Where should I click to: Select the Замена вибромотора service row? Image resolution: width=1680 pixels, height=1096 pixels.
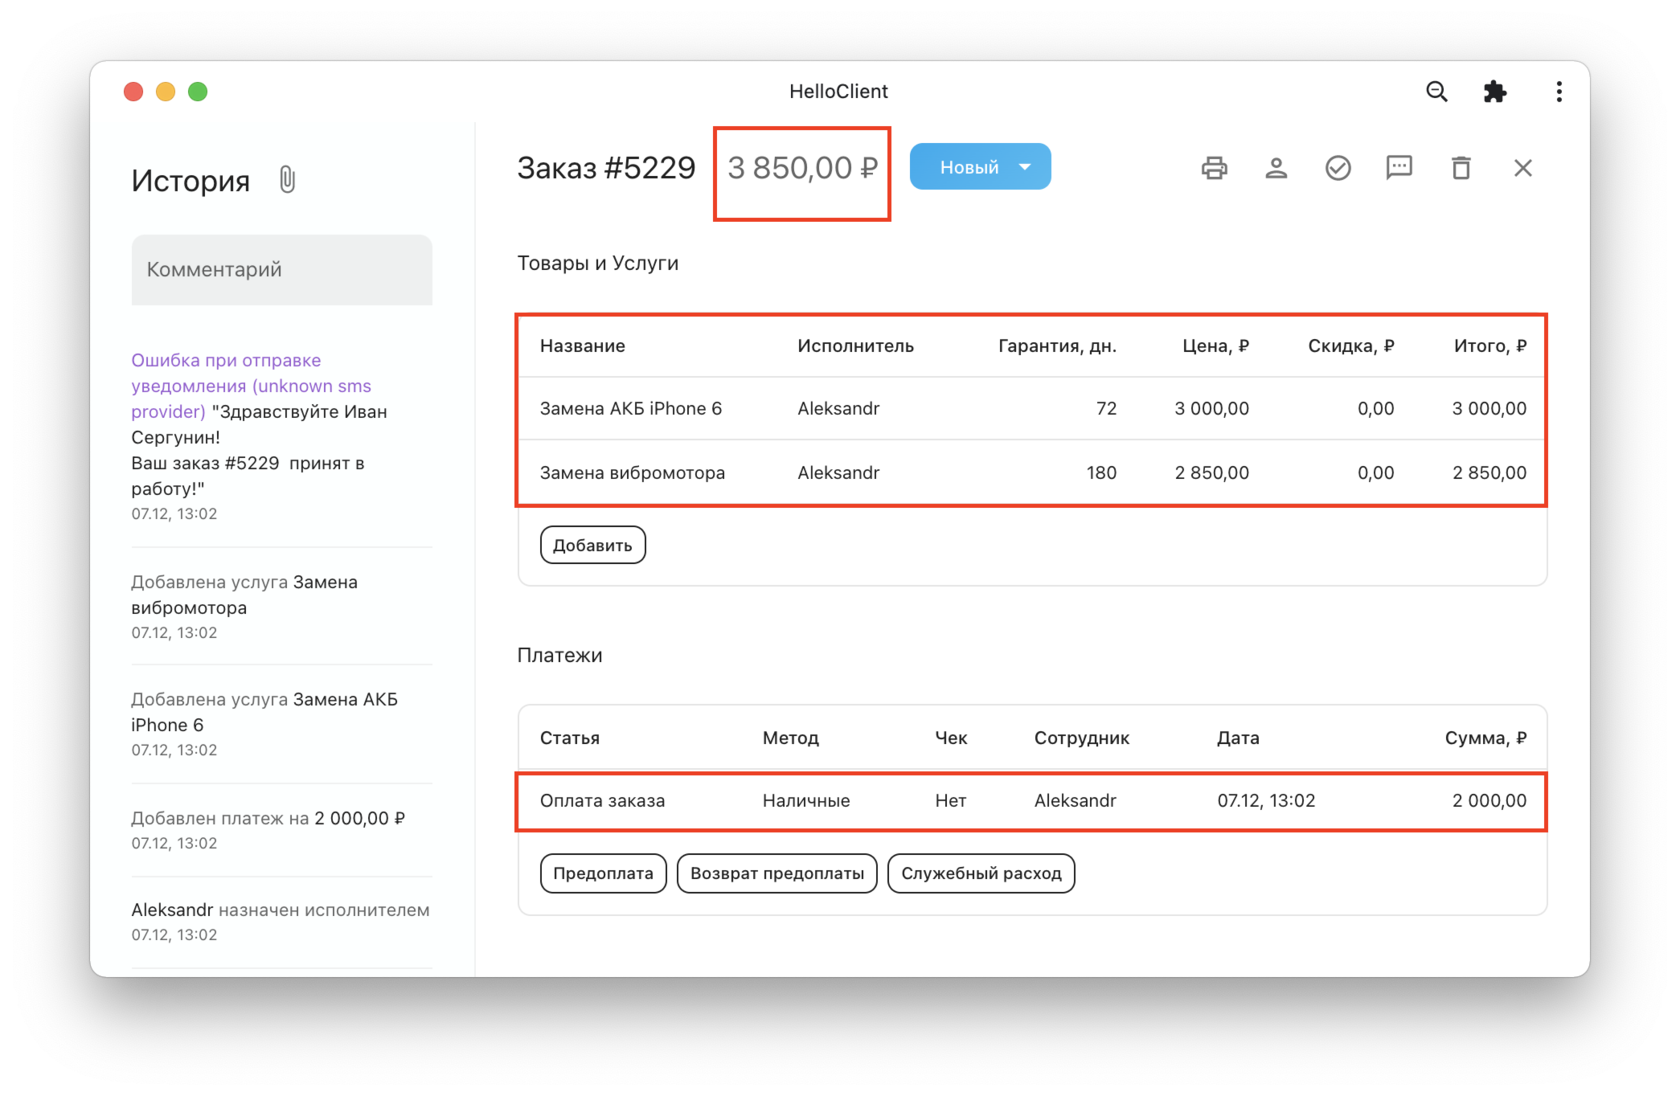(x=1032, y=472)
